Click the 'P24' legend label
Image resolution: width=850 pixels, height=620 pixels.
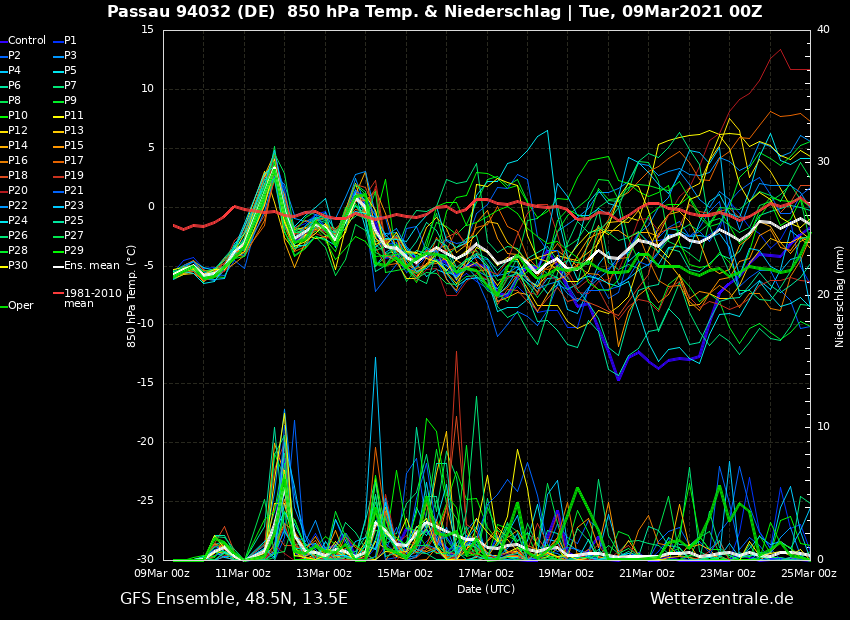pyautogui.click(x=17, y=221)
